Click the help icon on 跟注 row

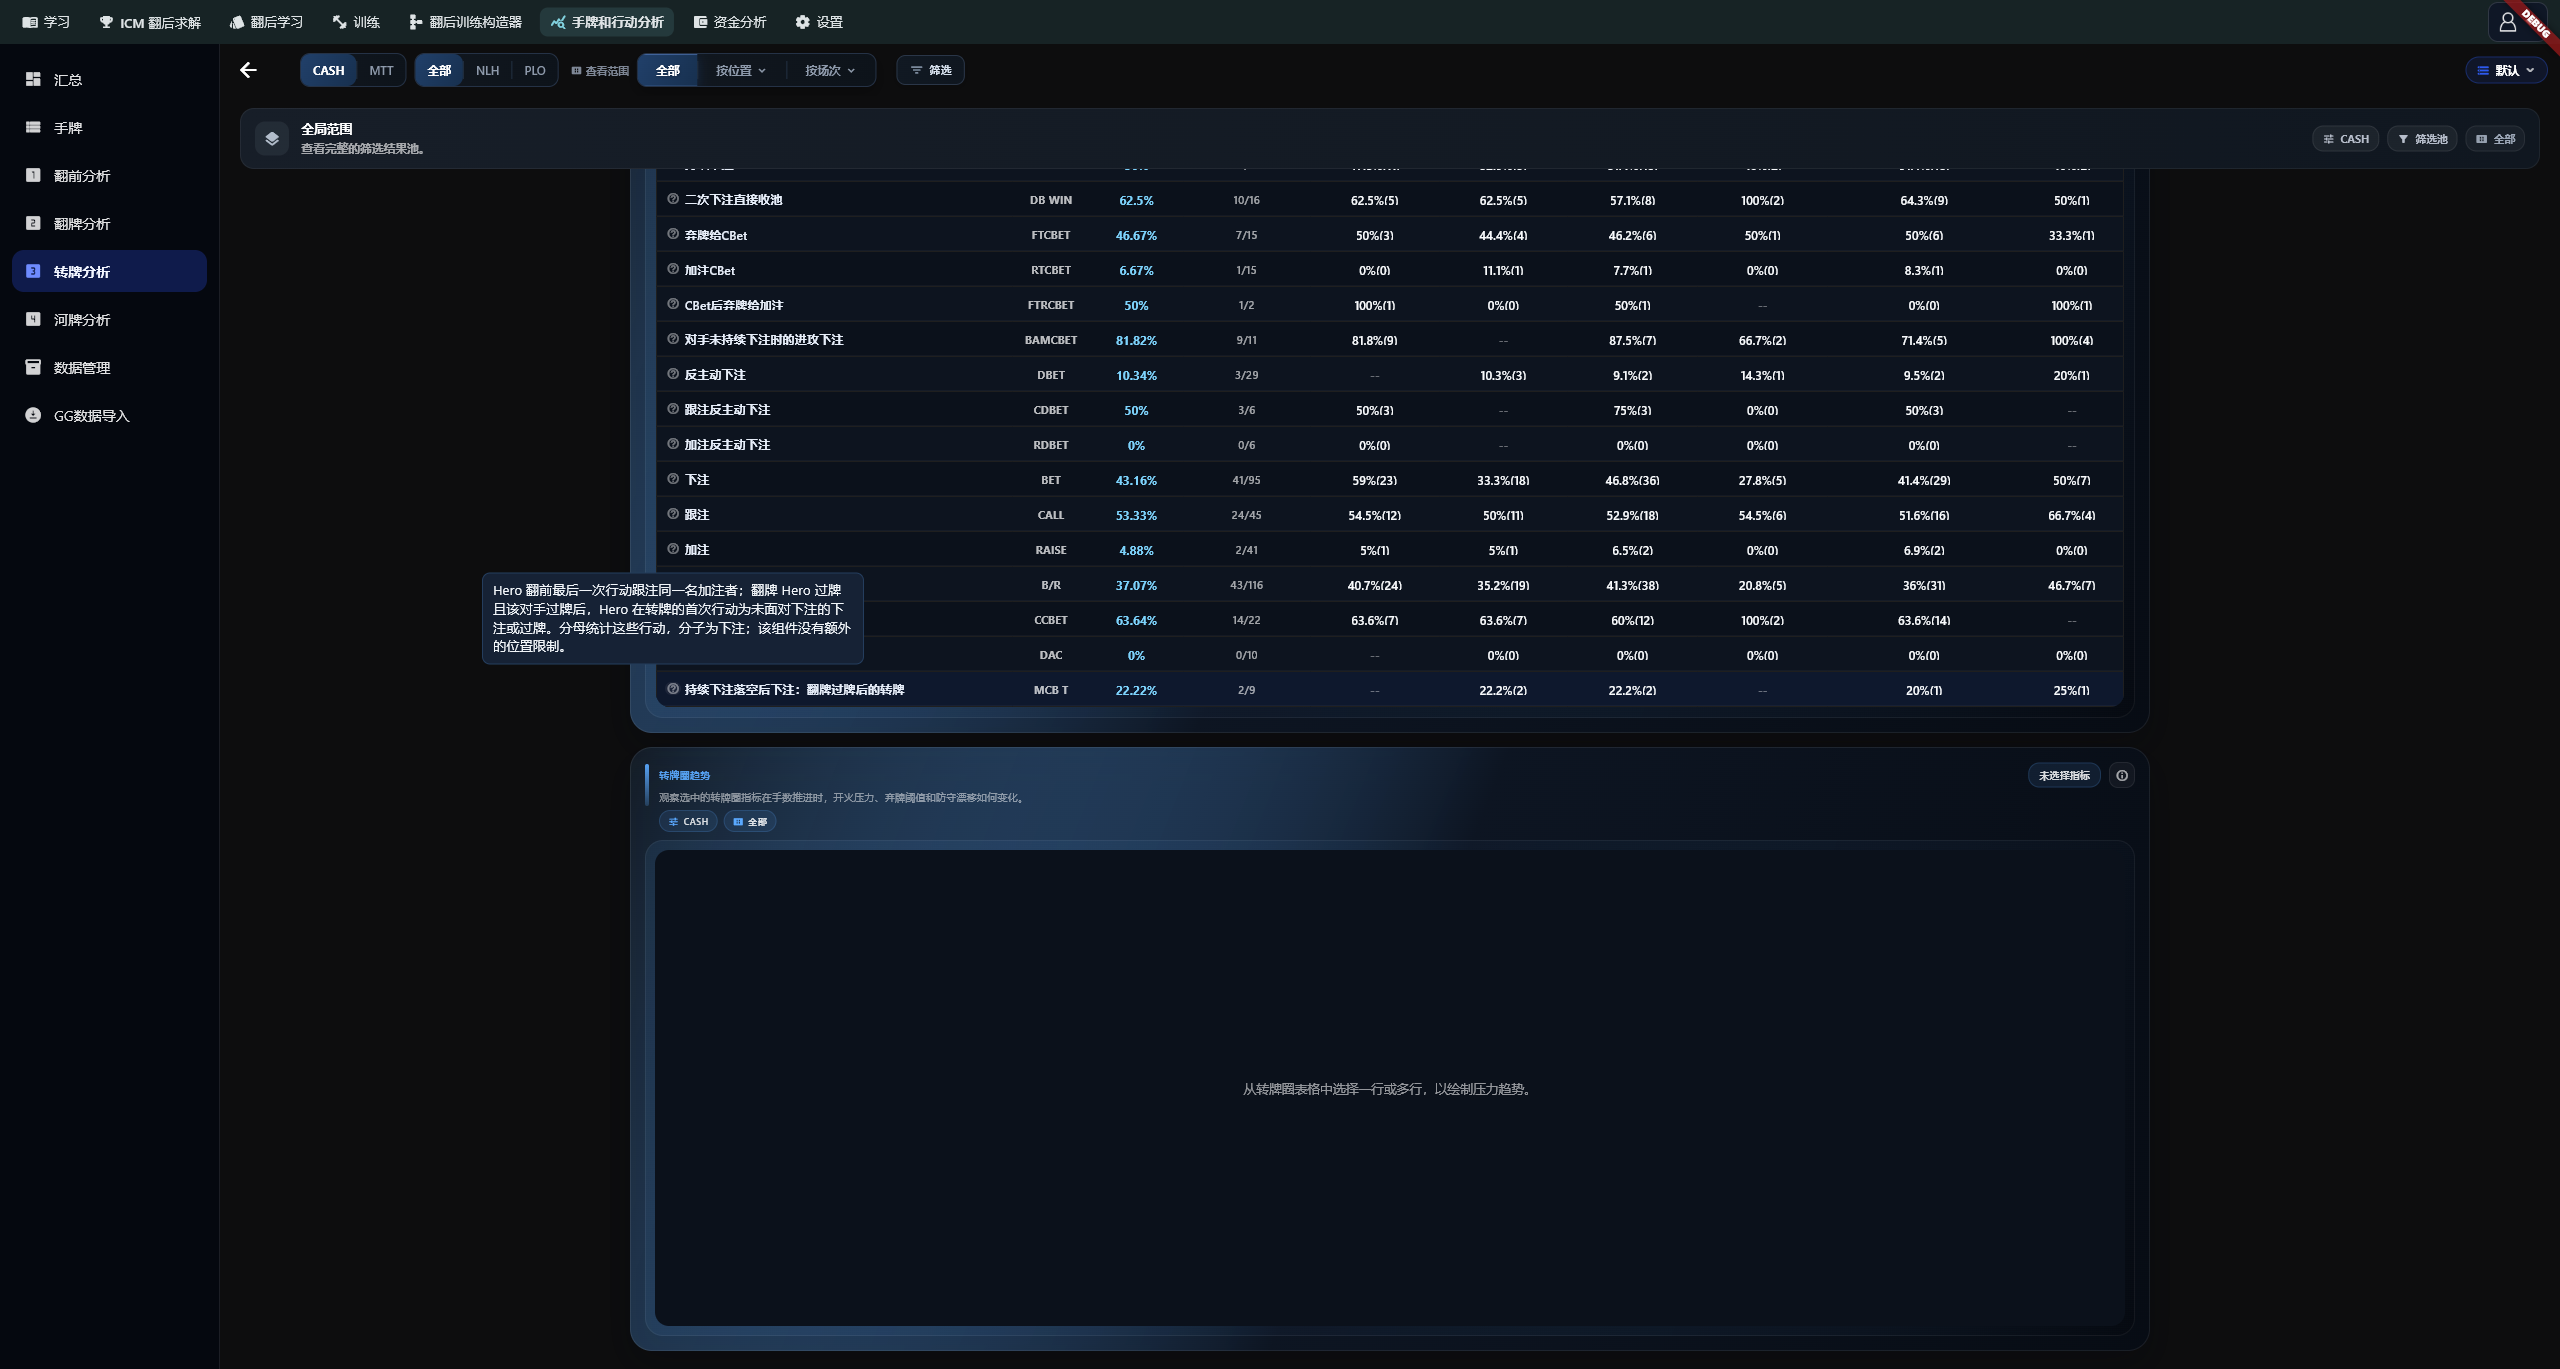(x=673, y=514)
